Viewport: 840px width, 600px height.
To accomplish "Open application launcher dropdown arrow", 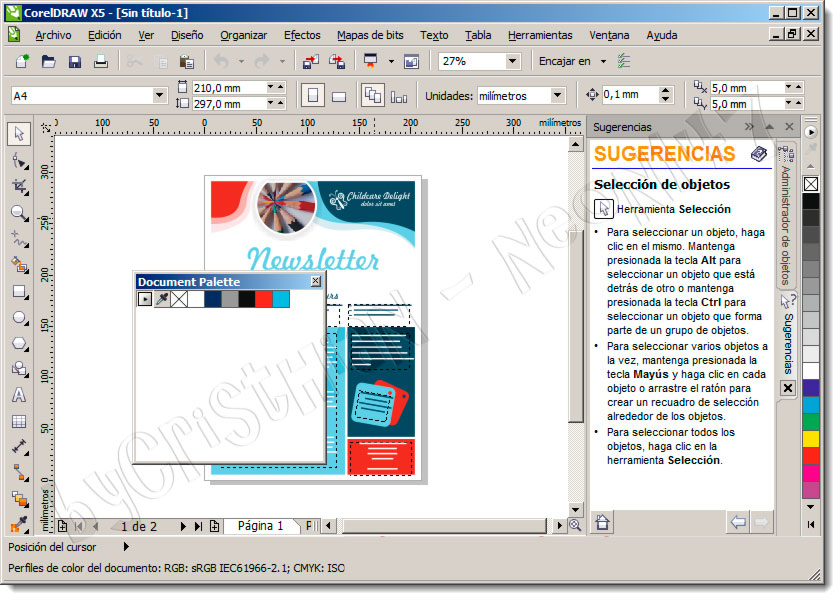I will pos(391,62).
